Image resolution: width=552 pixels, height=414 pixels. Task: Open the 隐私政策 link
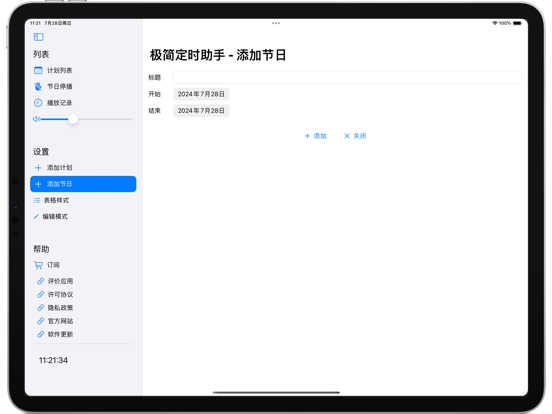(x=55, y=308)
